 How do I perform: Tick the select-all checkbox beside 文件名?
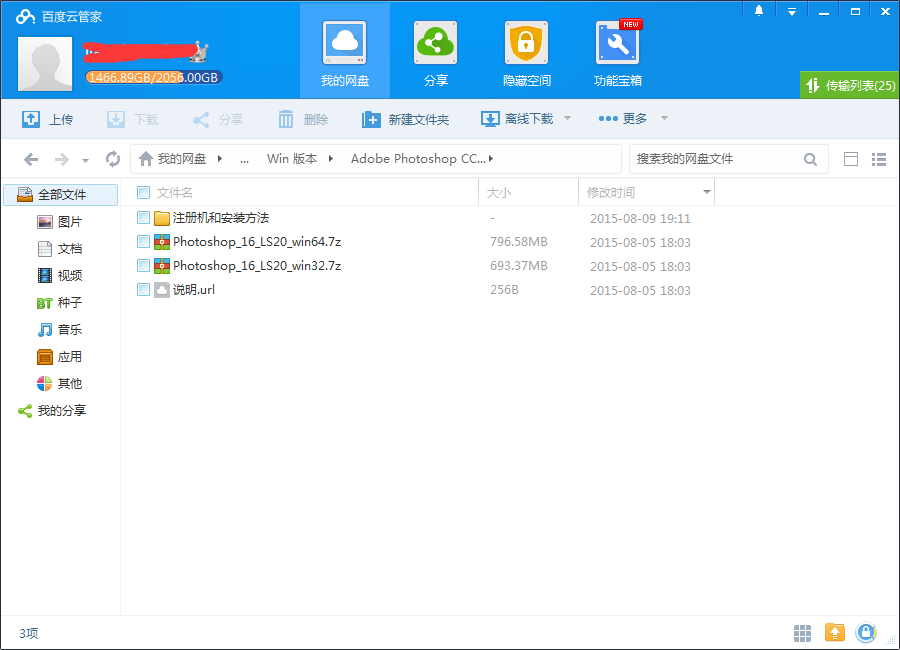143,192
